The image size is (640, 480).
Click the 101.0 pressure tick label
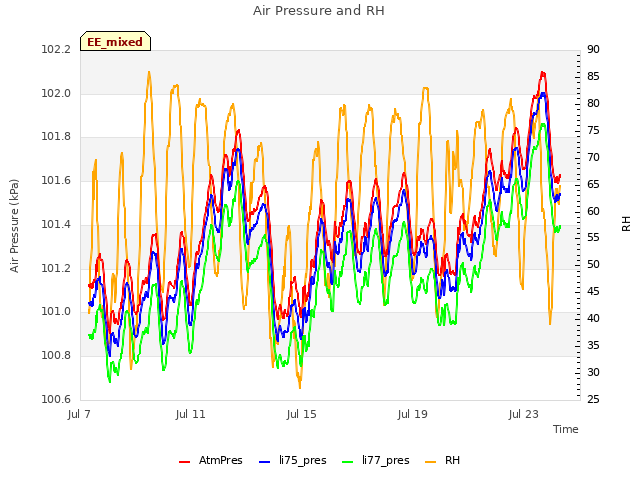(56, 312)
